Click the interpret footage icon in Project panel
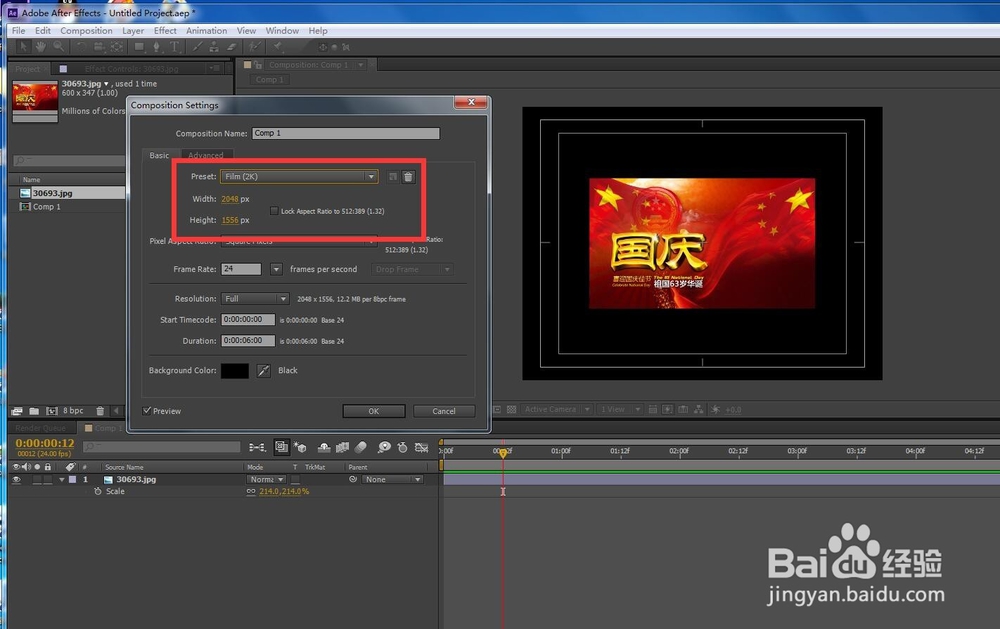Screen dimensions: 1000x629 point(17,411)
